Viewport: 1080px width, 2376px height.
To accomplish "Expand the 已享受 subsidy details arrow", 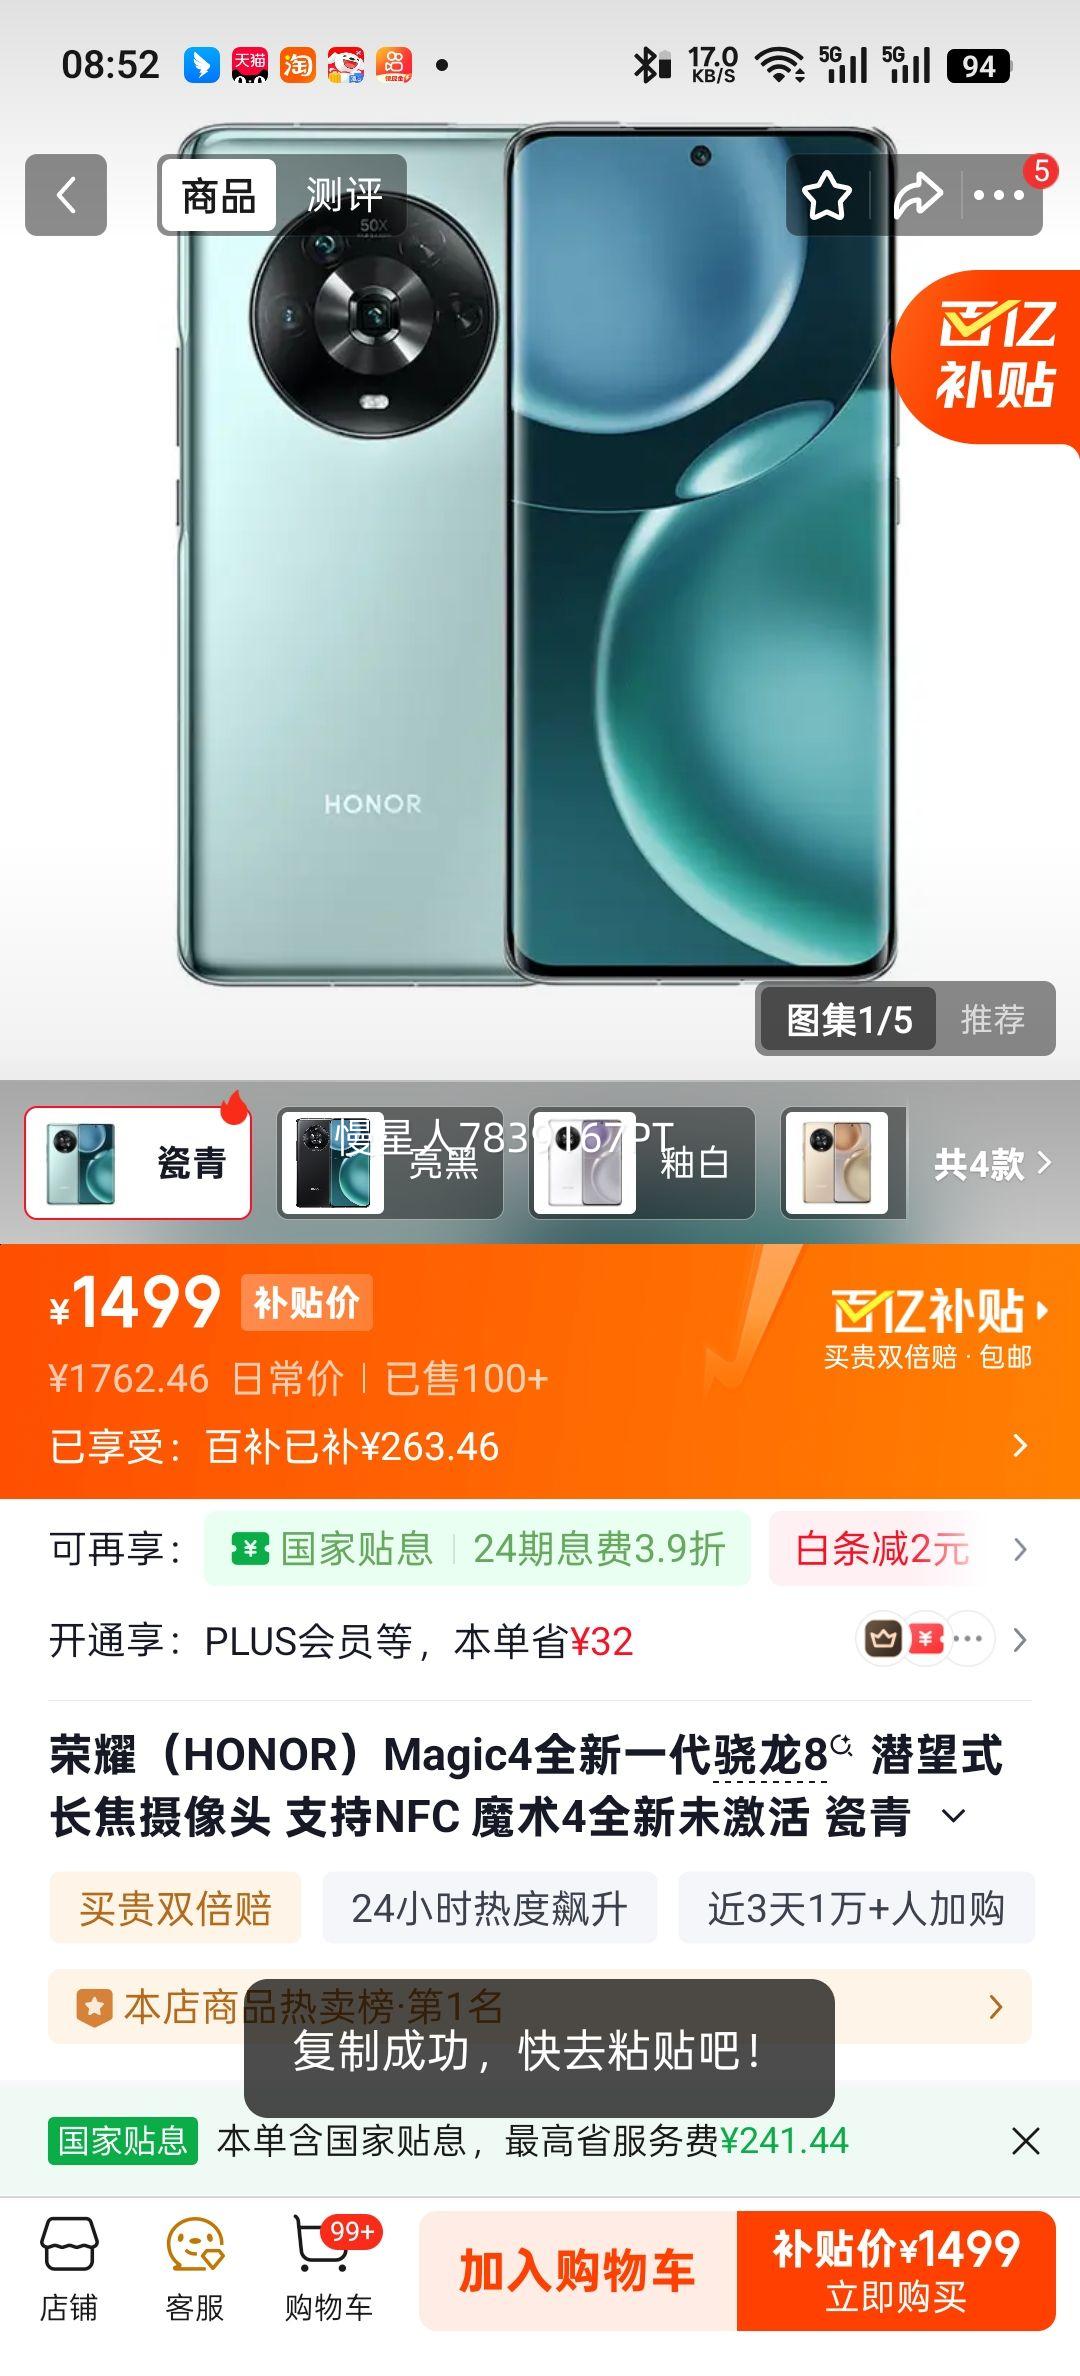I will pyautogui.click(x=1019, y=1445).
